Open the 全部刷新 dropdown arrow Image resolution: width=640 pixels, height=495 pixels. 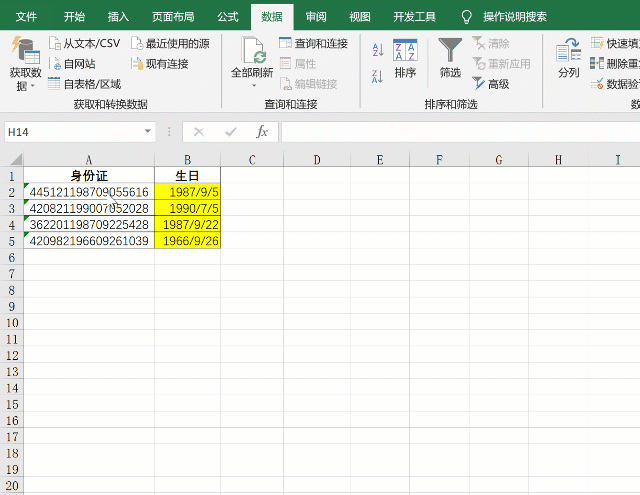tap(252, 86)
